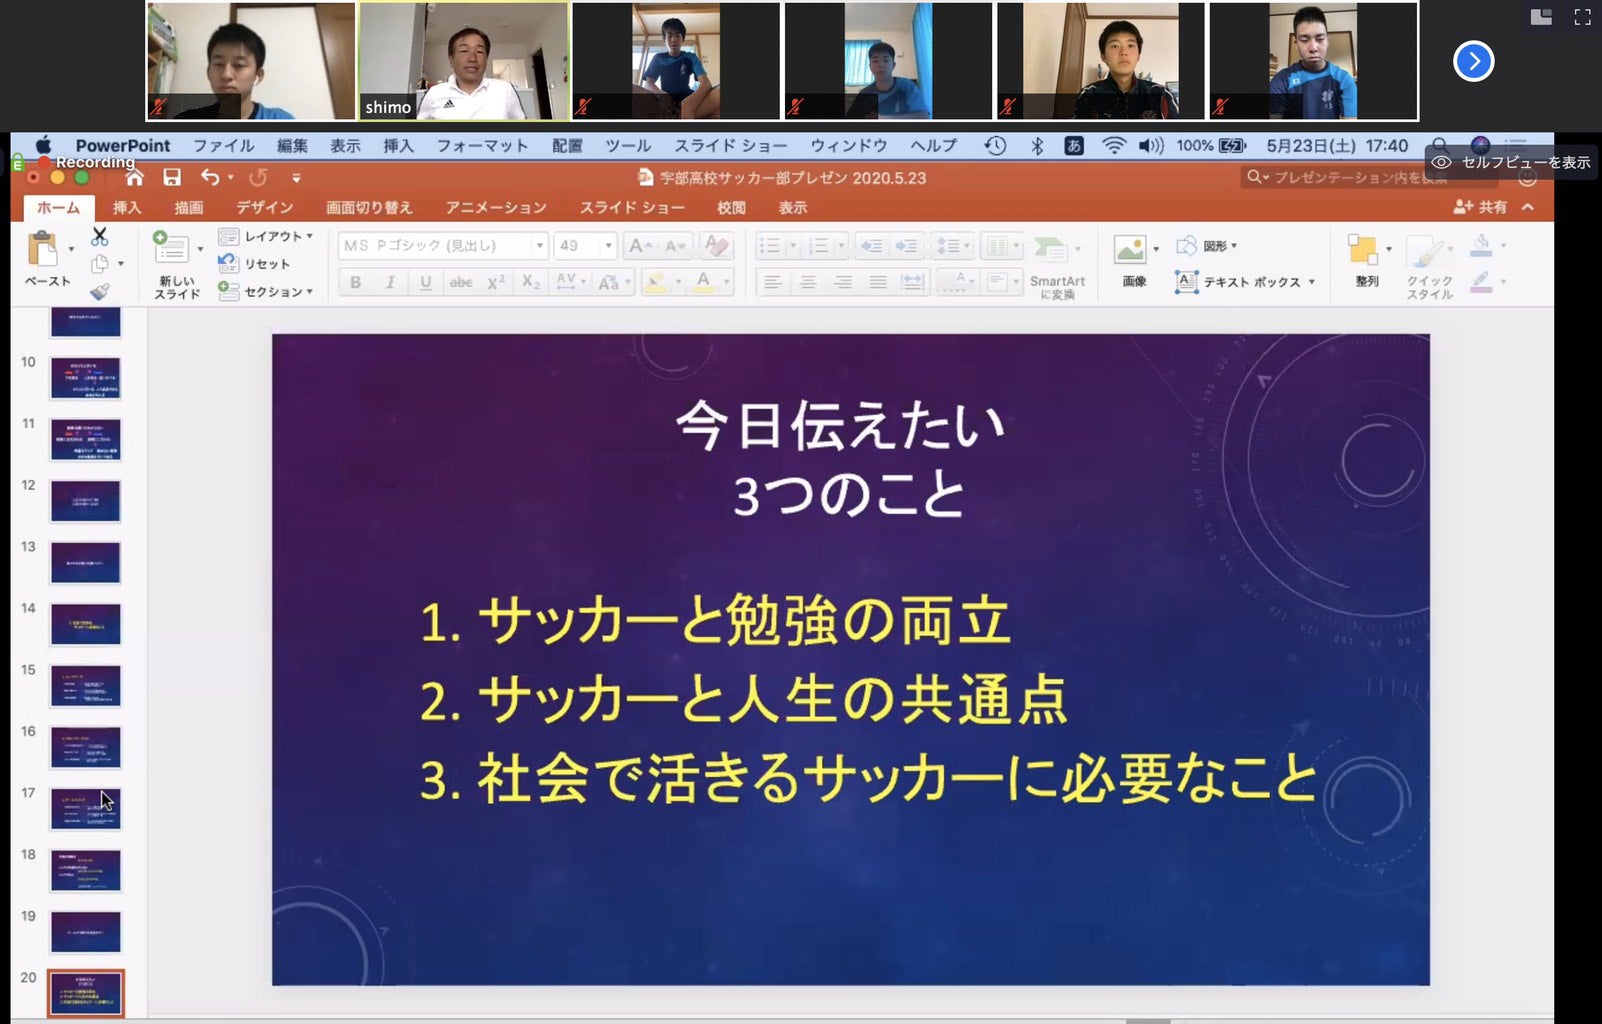
Task: Toggle Italic text style
Action: pos(390,283)
